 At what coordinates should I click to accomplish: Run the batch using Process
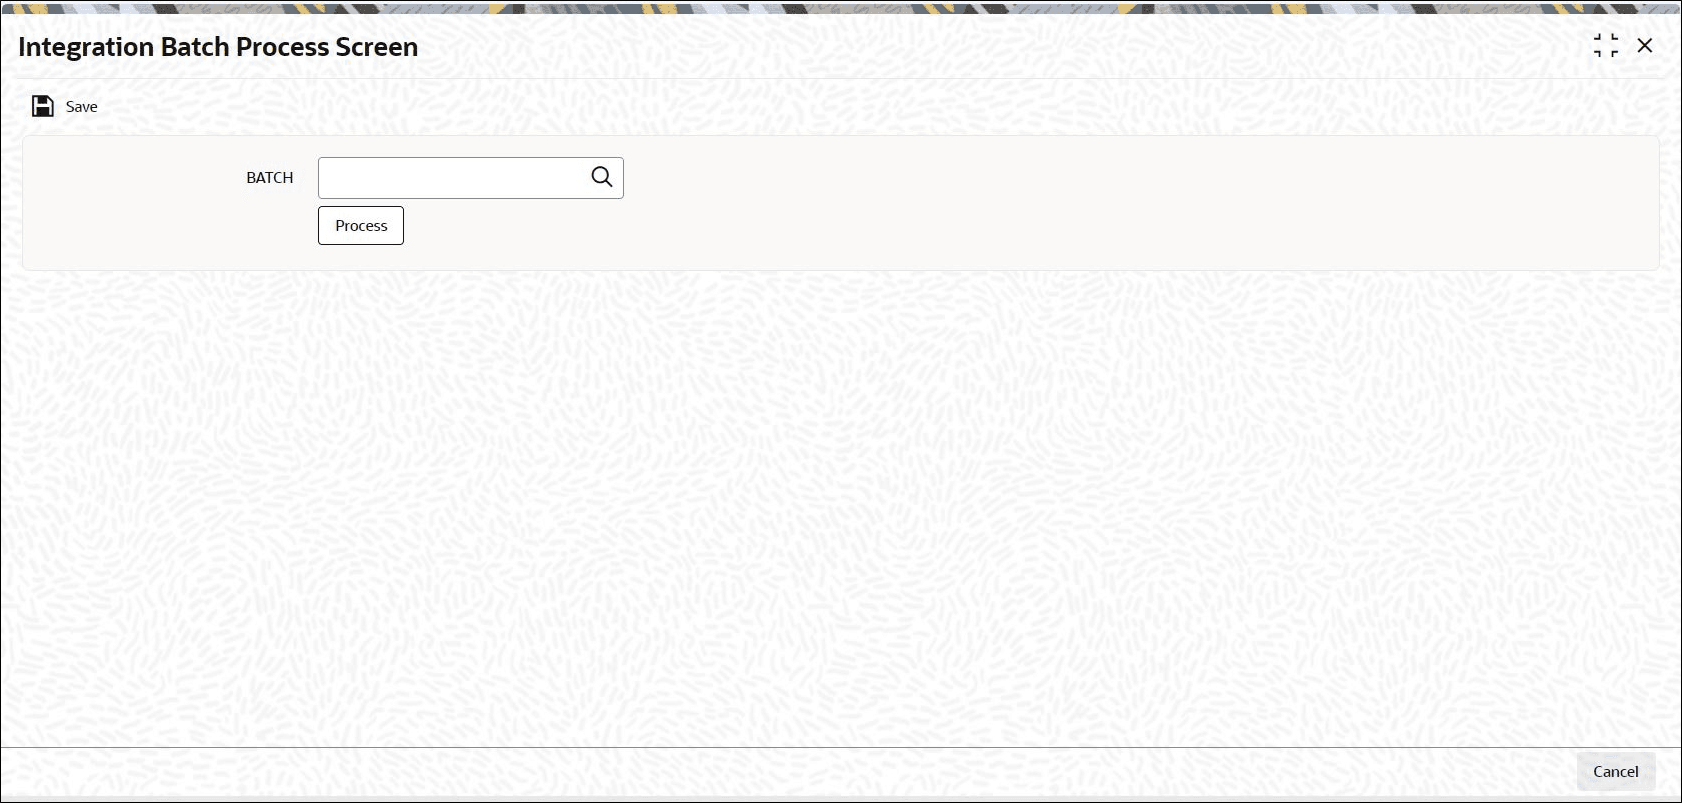(x=361, y=225)
